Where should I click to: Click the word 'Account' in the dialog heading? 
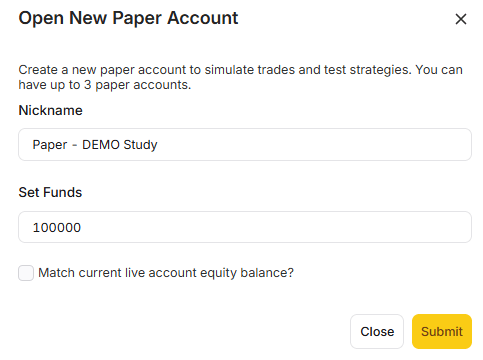pyautogui.click(x=203, y=18)
